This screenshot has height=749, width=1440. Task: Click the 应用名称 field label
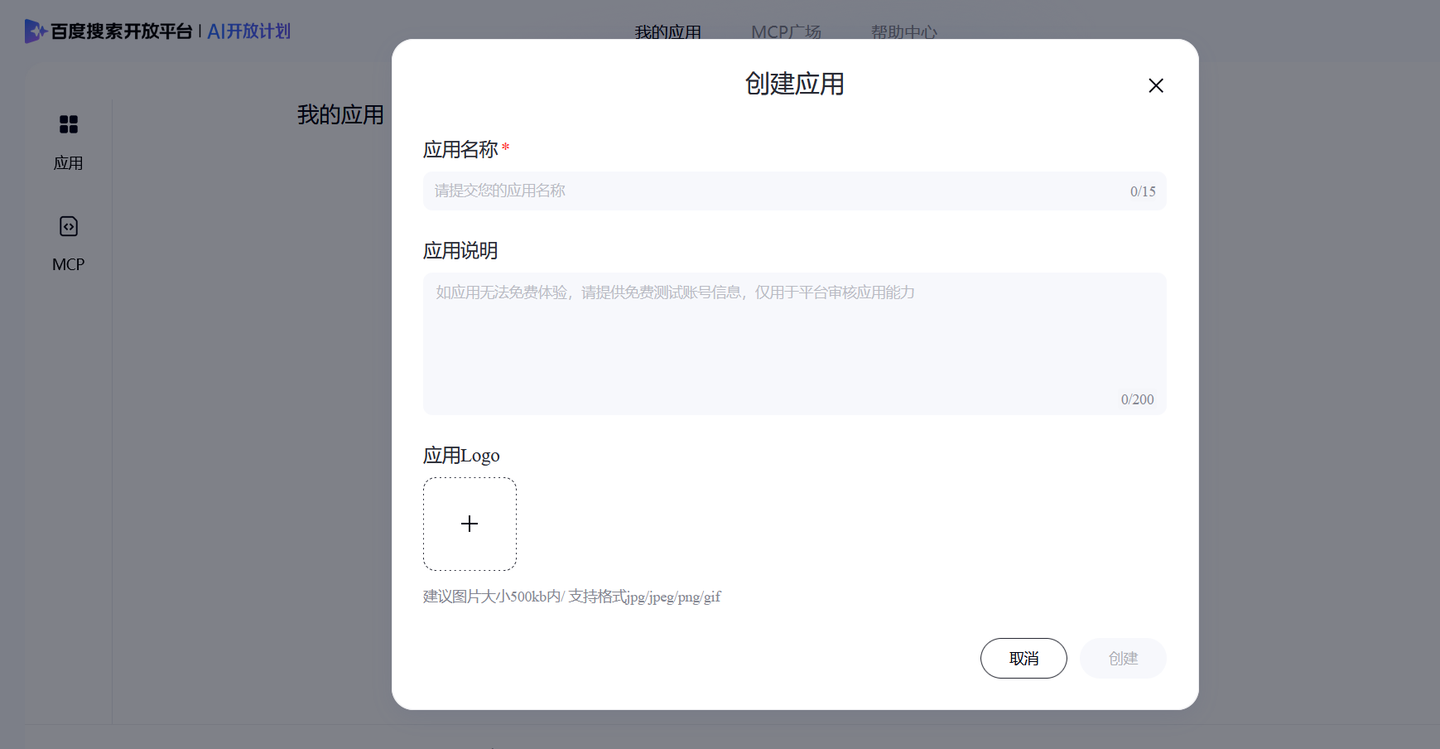point(460,150)
